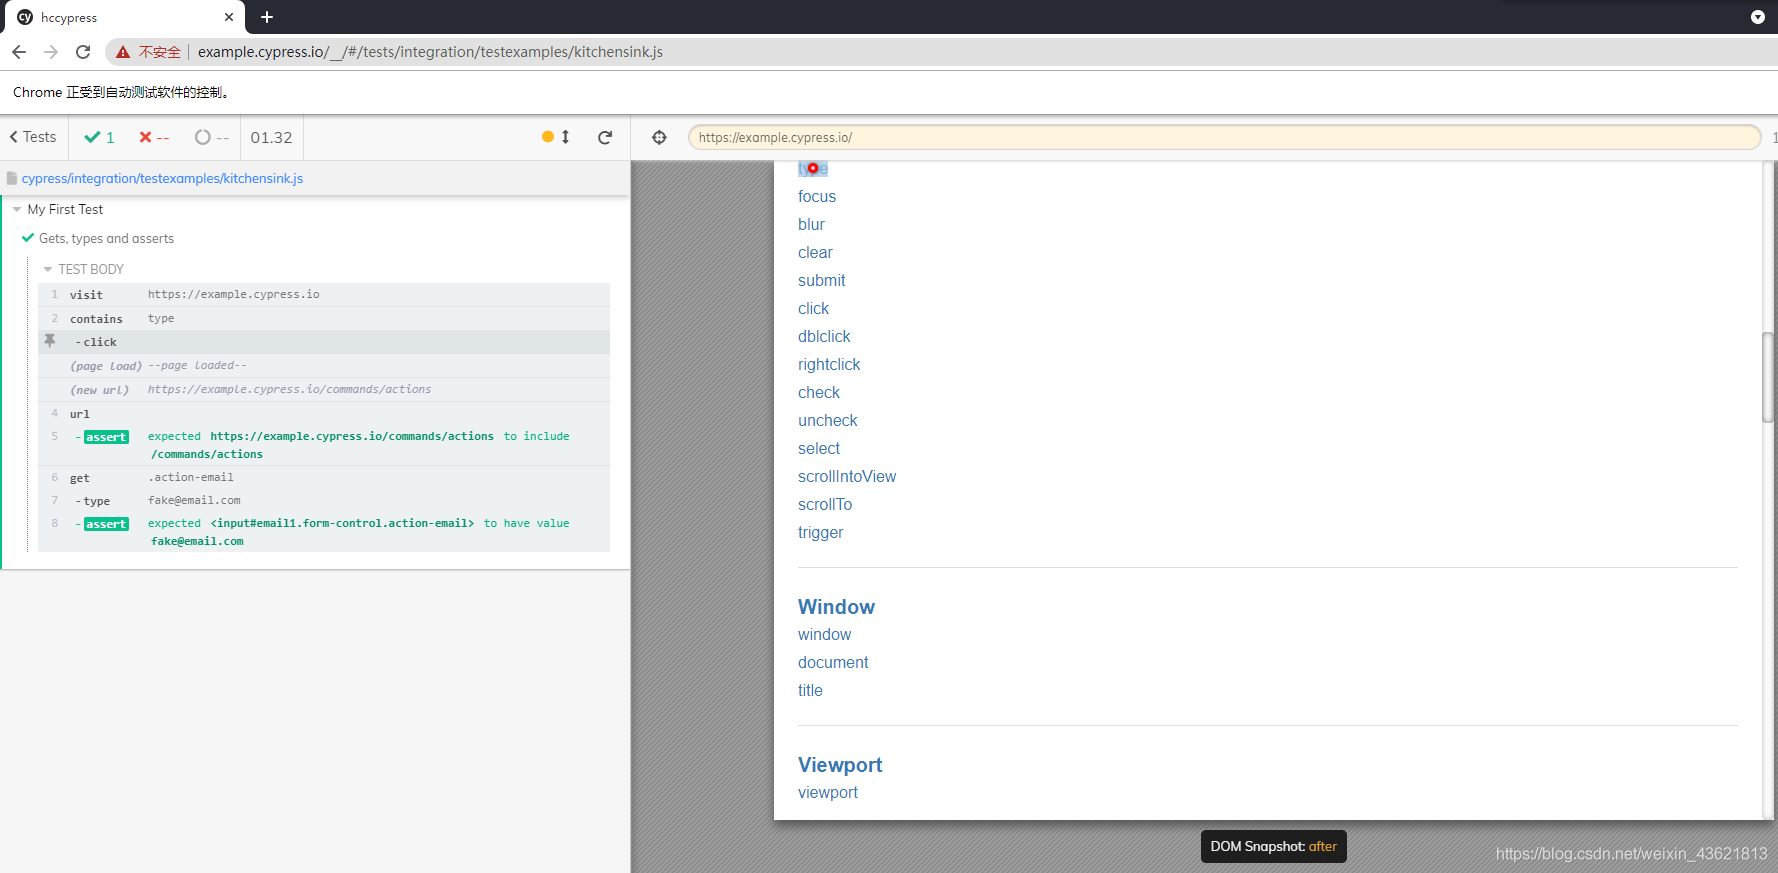1778x873 pixels.
Task: Open the trigger command link
Action: [821, 533]
